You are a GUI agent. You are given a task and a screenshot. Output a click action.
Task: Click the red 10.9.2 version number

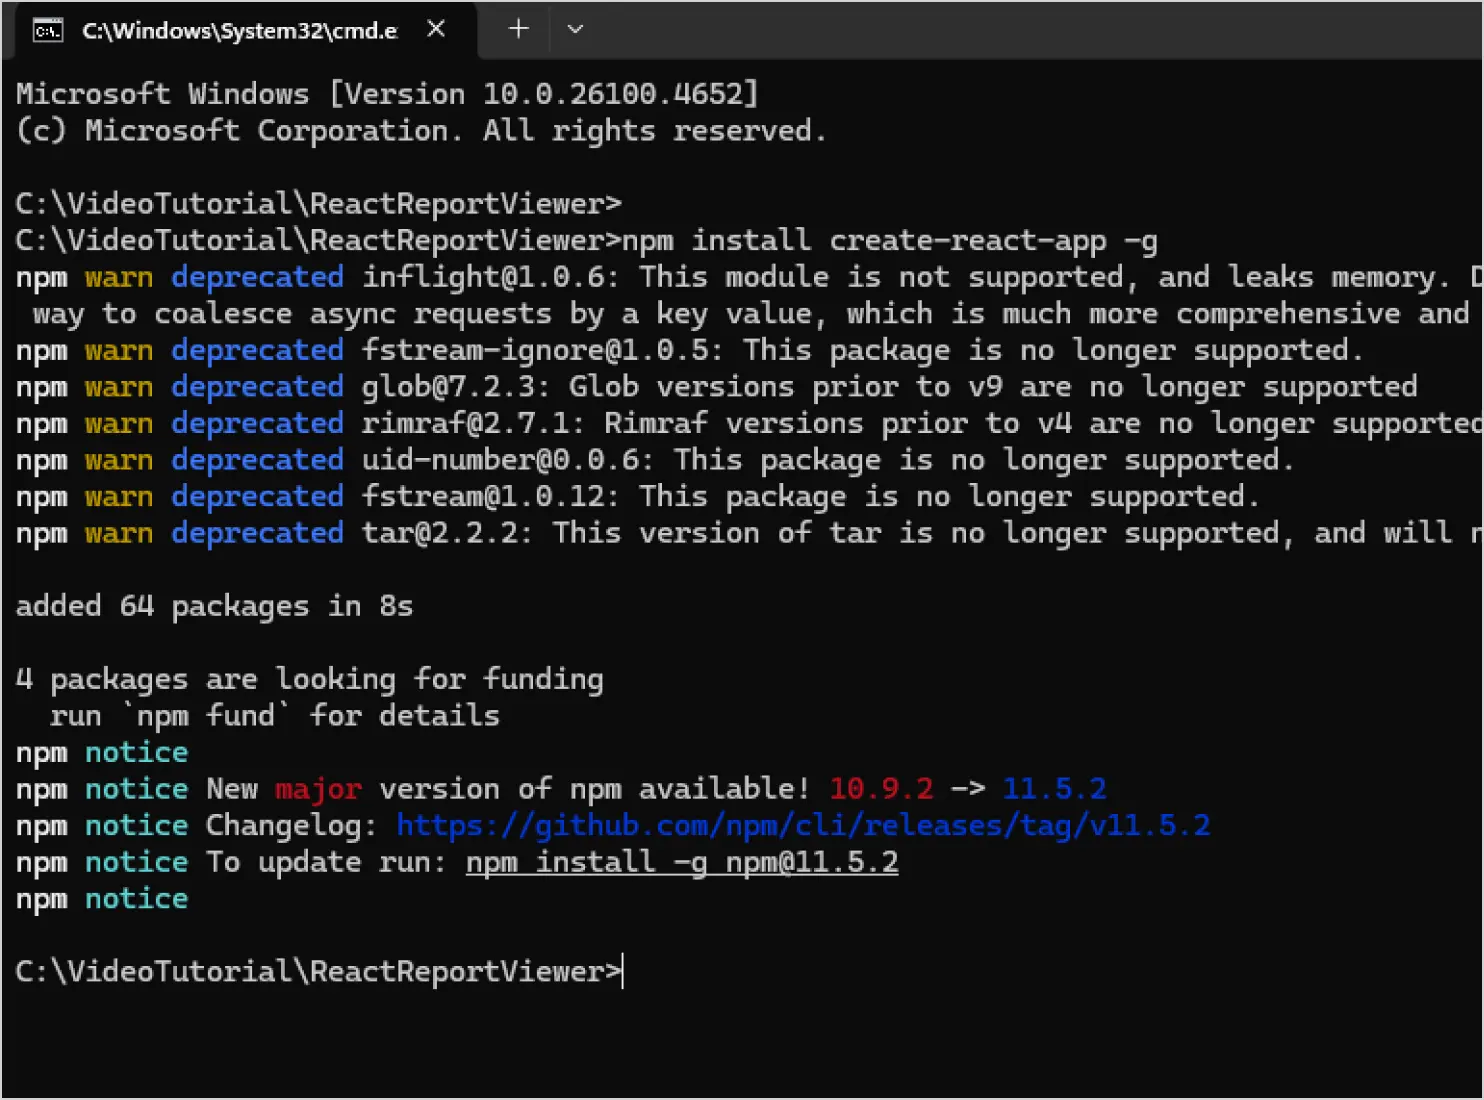[880, 788]
